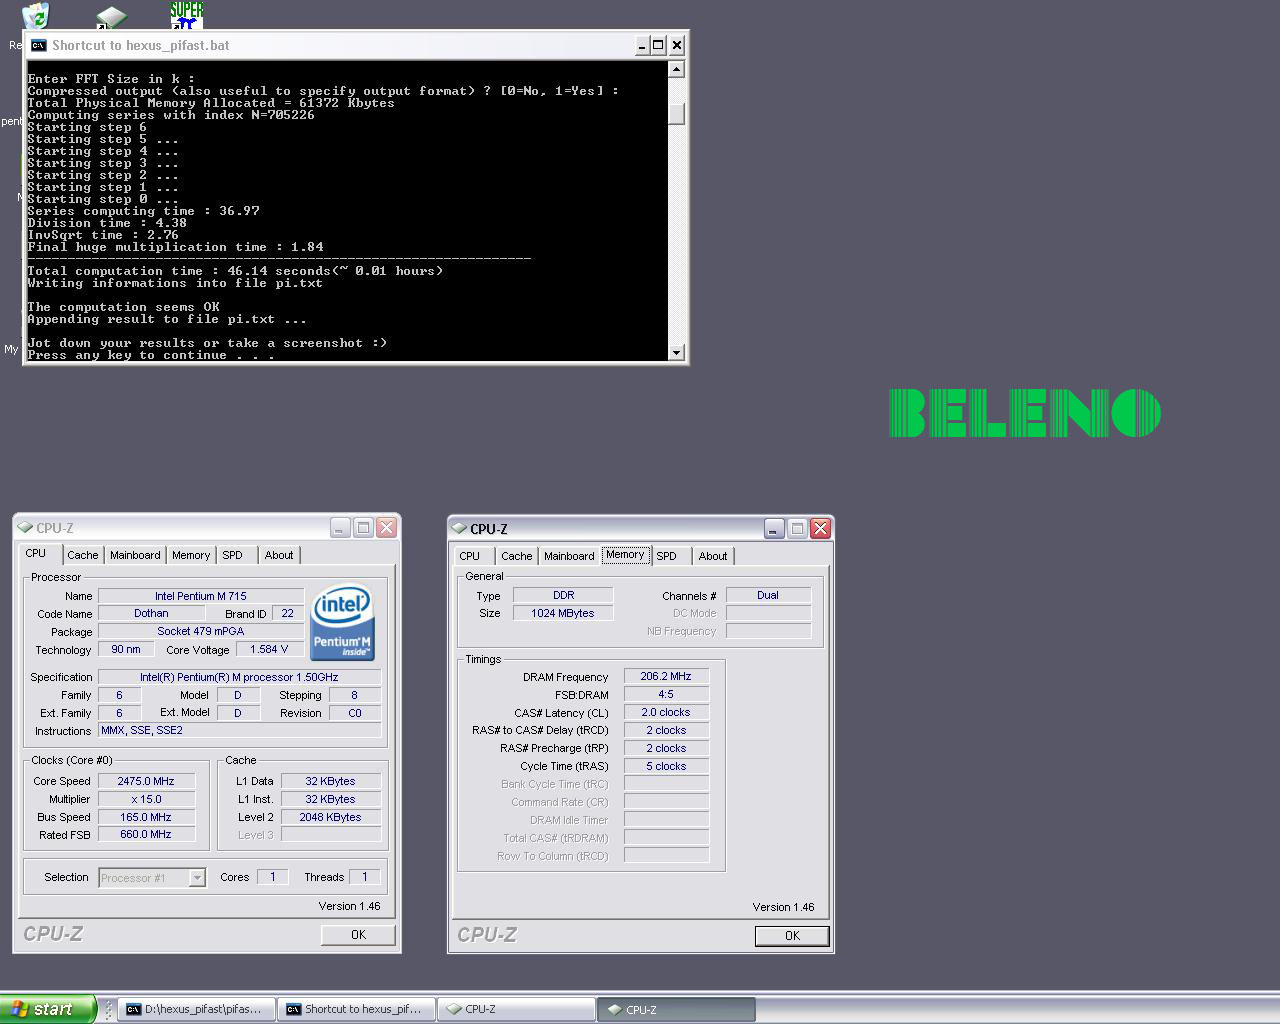Click the Cycle Time (tRAS) value 5 clocks
Image resolution: width=1280 pixels, height=1024 pixels.
[x=666, y=766]
